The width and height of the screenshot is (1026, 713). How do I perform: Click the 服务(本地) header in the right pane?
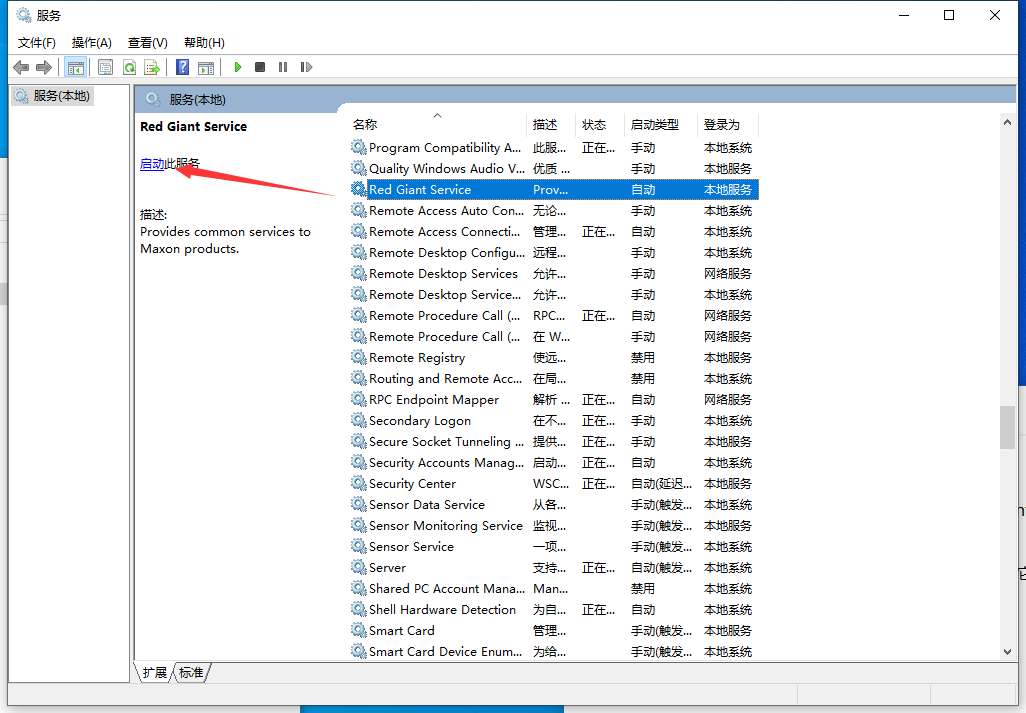197,99
